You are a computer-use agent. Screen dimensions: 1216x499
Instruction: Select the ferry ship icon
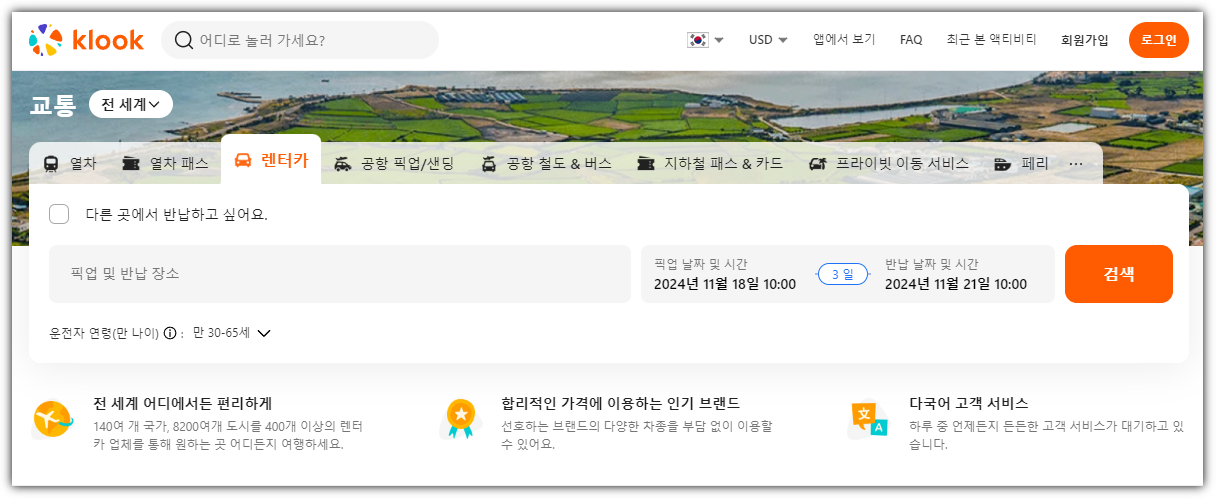click(x=1003, y=163)
